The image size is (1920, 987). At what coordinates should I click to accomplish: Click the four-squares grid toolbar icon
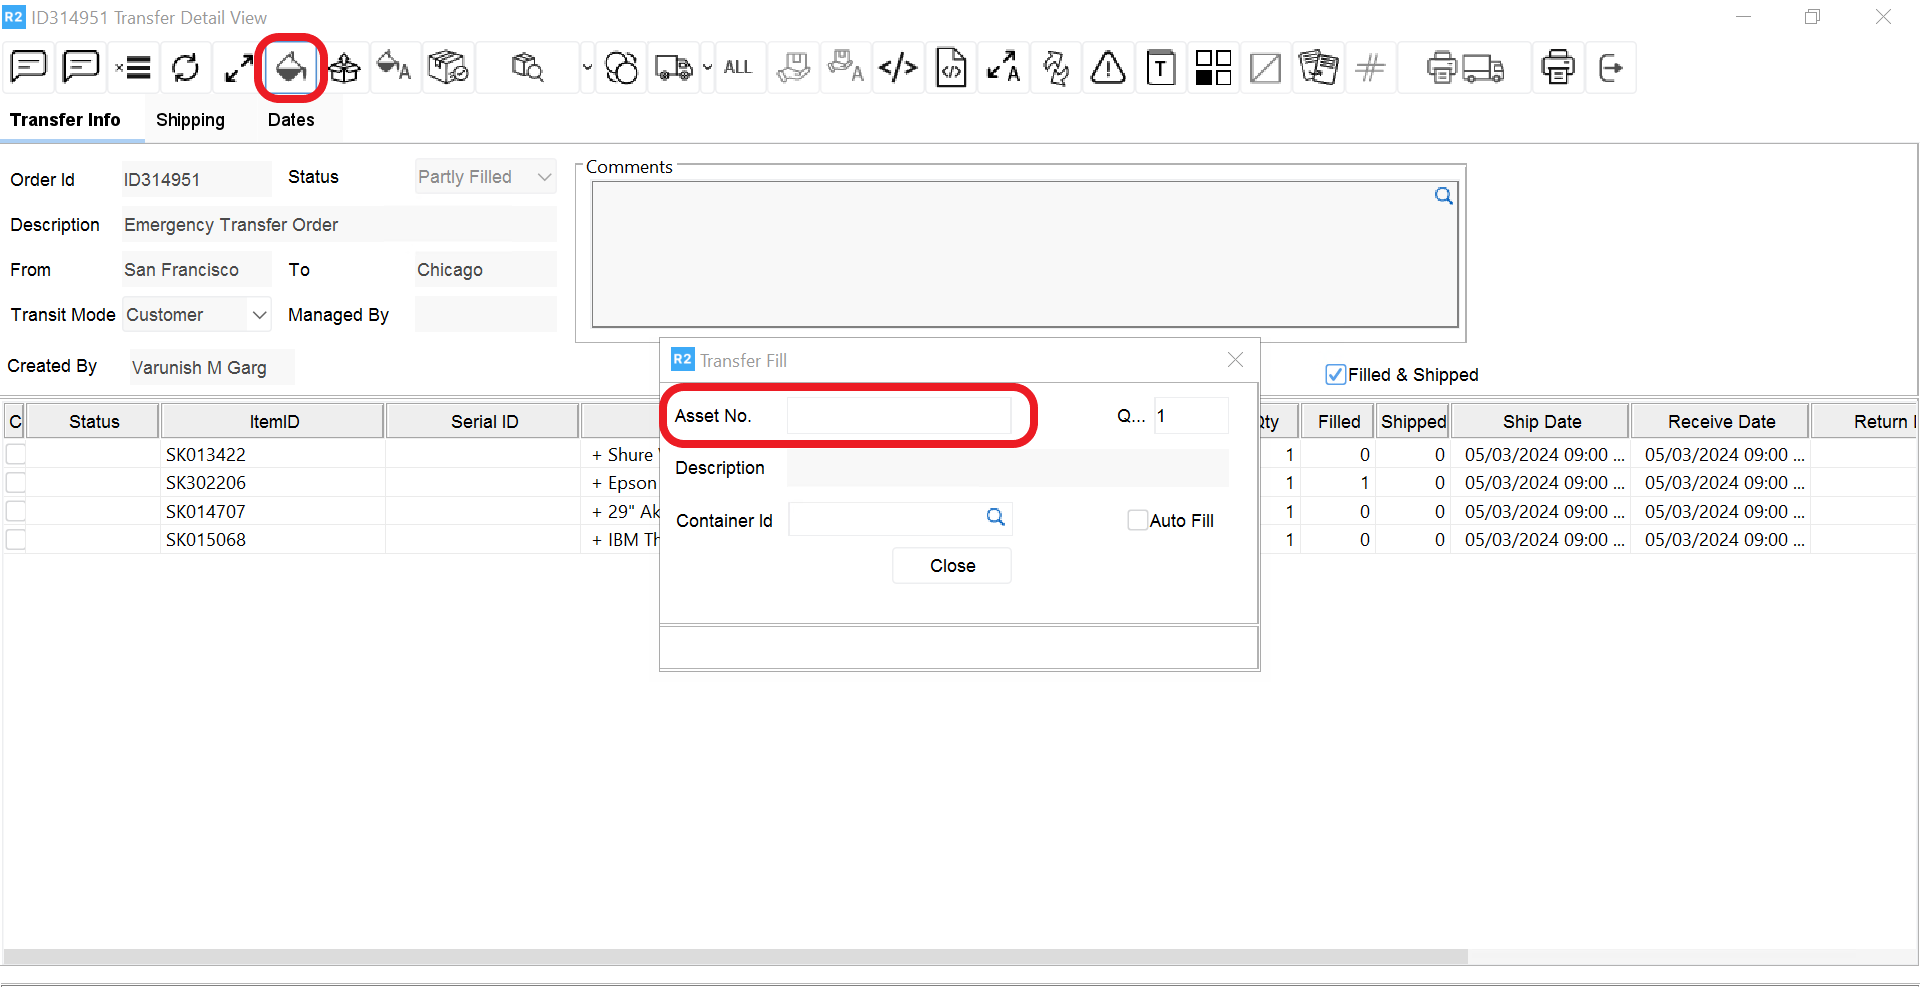tap(1213, 68)
